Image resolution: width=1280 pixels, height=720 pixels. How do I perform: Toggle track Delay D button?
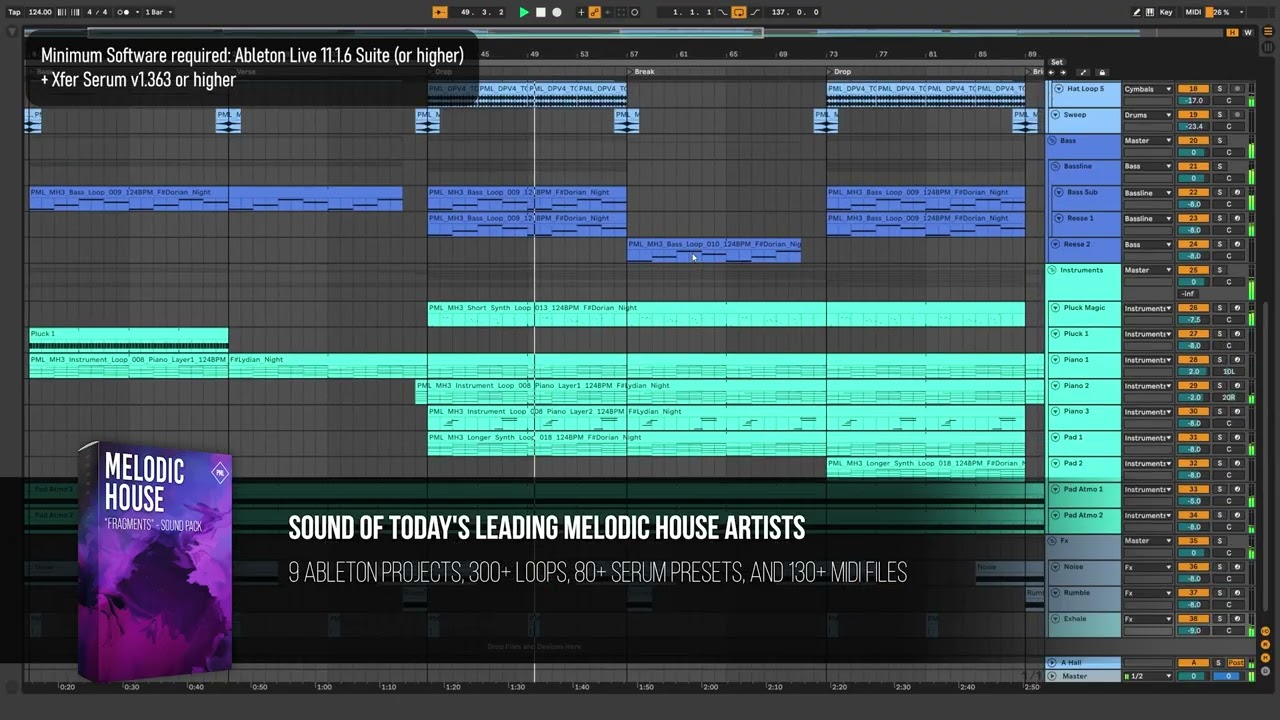[1265, 671]
